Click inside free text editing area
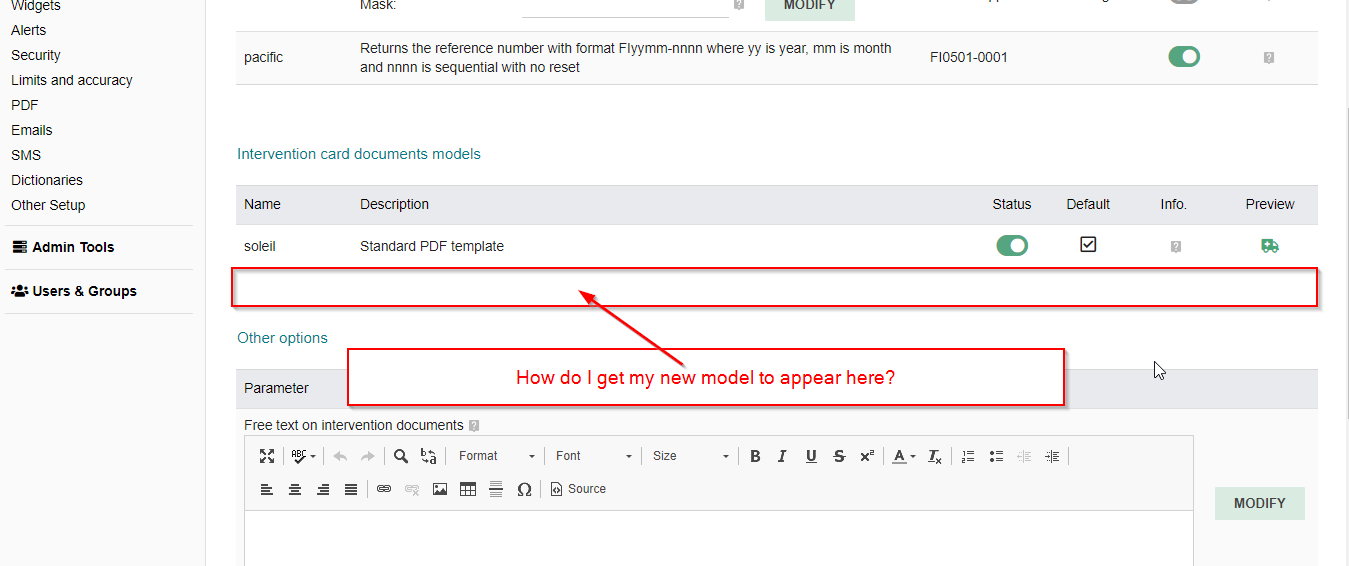The height and width of the screenshot is (566, 1349). click(719, 538)
